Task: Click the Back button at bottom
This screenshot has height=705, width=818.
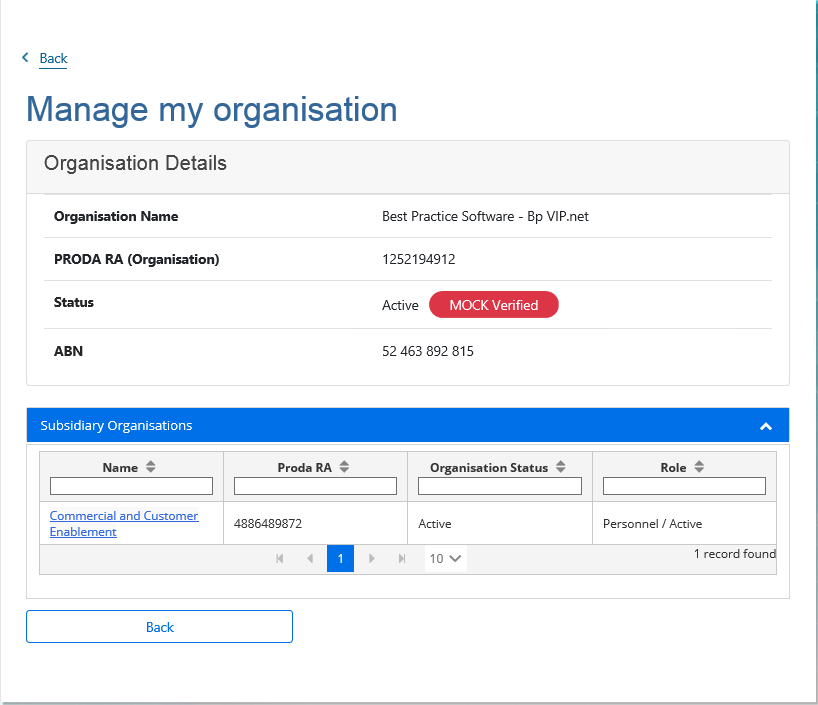Action: coord(159,627)
